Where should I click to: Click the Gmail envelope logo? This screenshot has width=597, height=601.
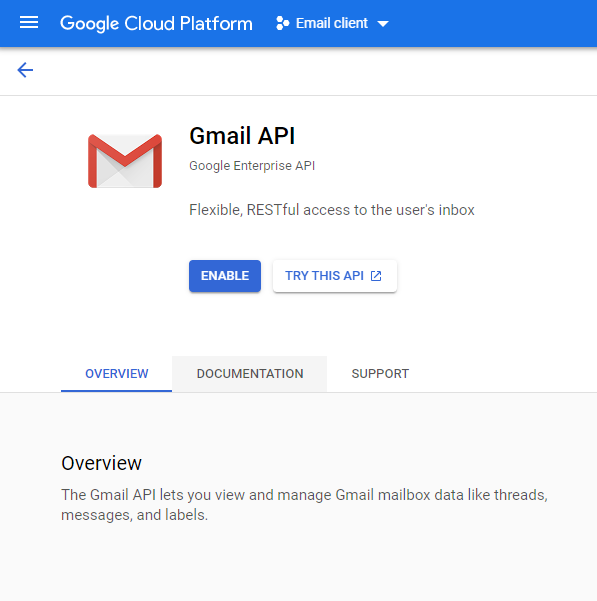[125, 161]
